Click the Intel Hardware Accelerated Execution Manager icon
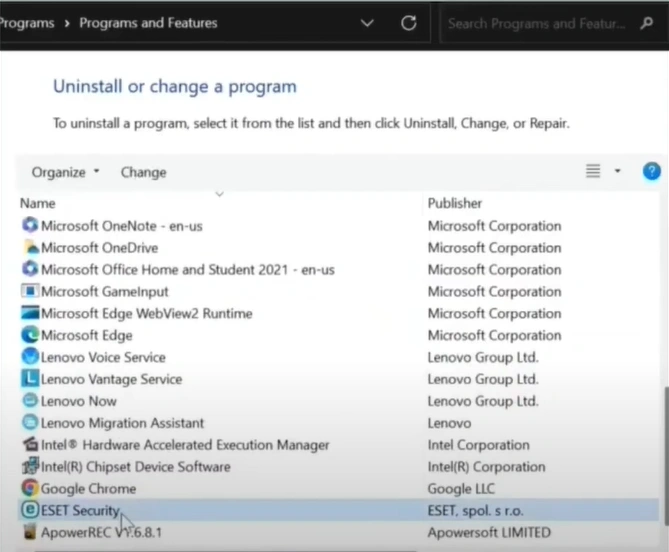Screen dimensions: 669x552 [x=30, y=445]
